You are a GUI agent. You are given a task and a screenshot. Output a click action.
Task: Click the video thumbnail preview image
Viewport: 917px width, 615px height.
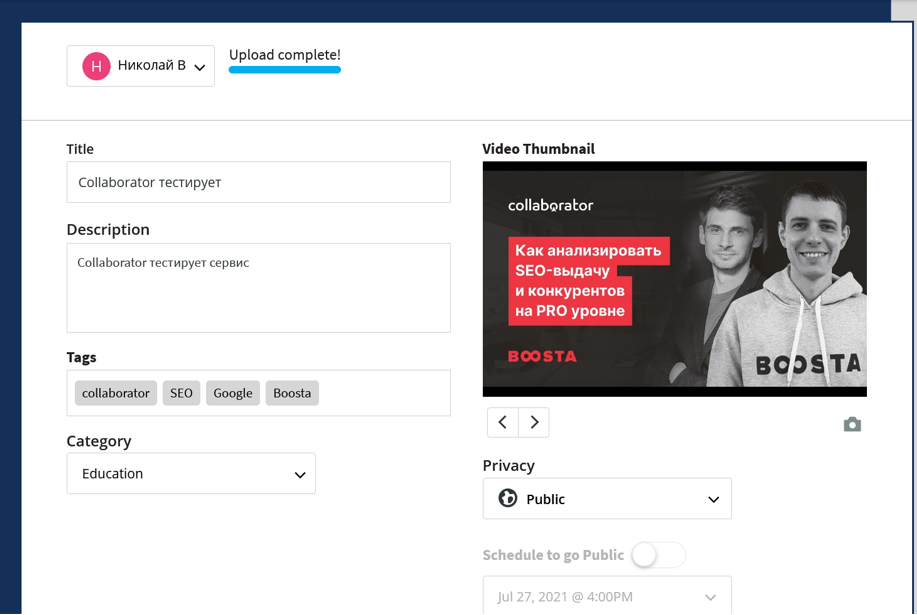(674, 278)
